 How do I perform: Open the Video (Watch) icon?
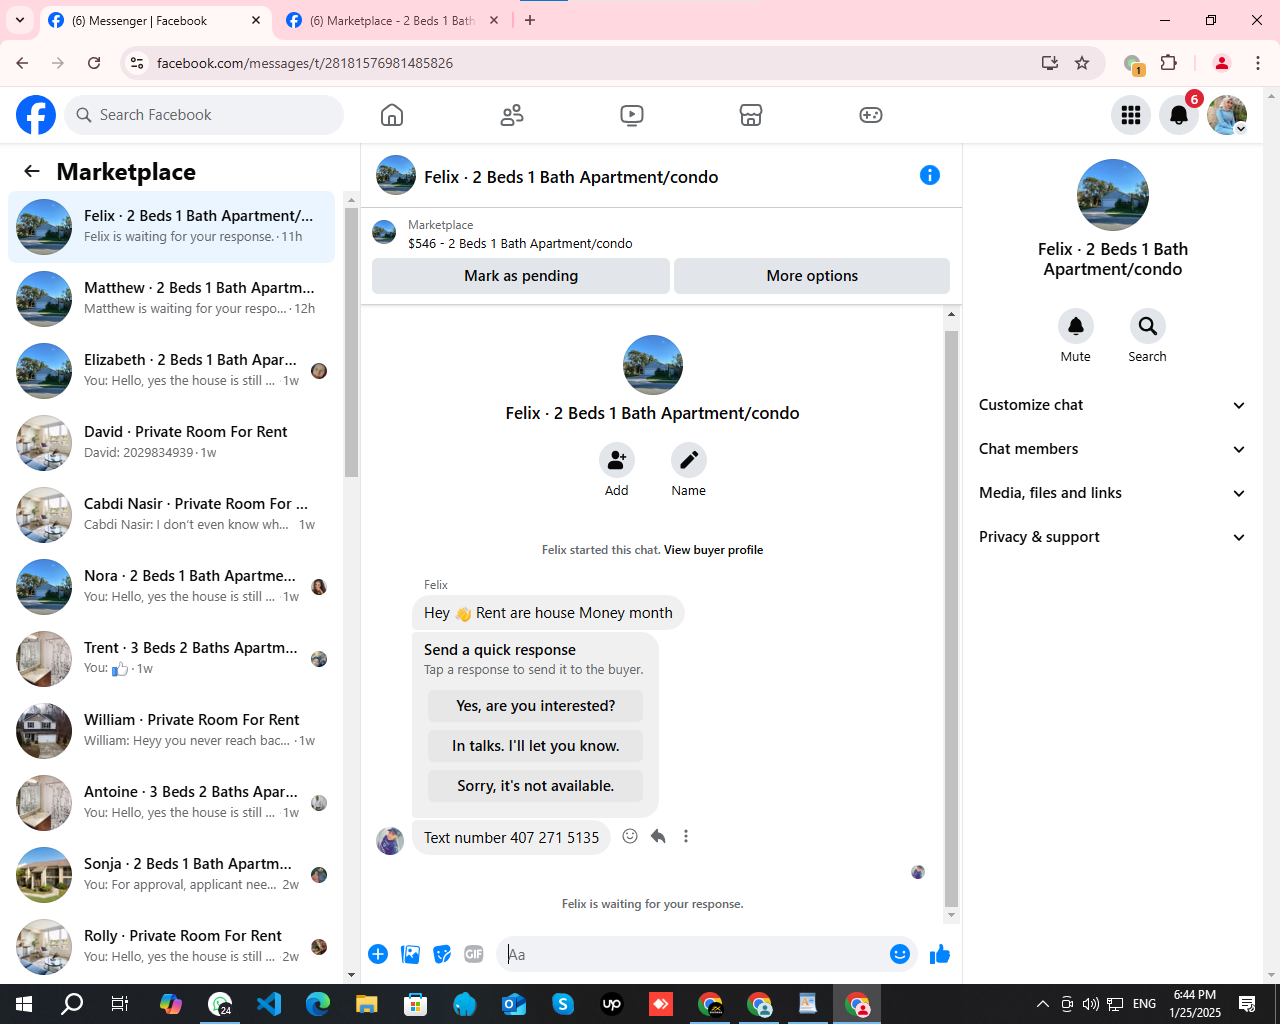[x=632, y=115]
